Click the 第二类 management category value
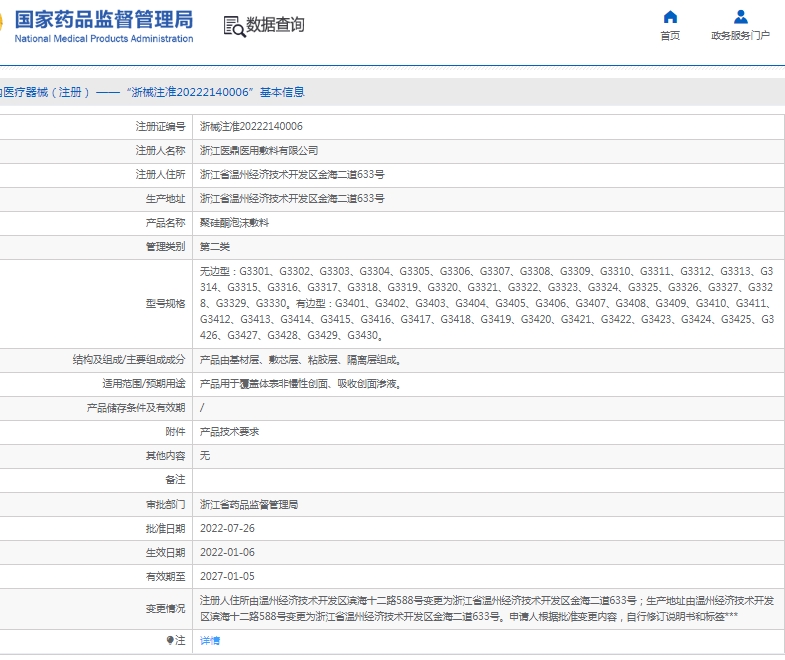Viewport: 785px width, 660px height. click(x=215, y=246)
